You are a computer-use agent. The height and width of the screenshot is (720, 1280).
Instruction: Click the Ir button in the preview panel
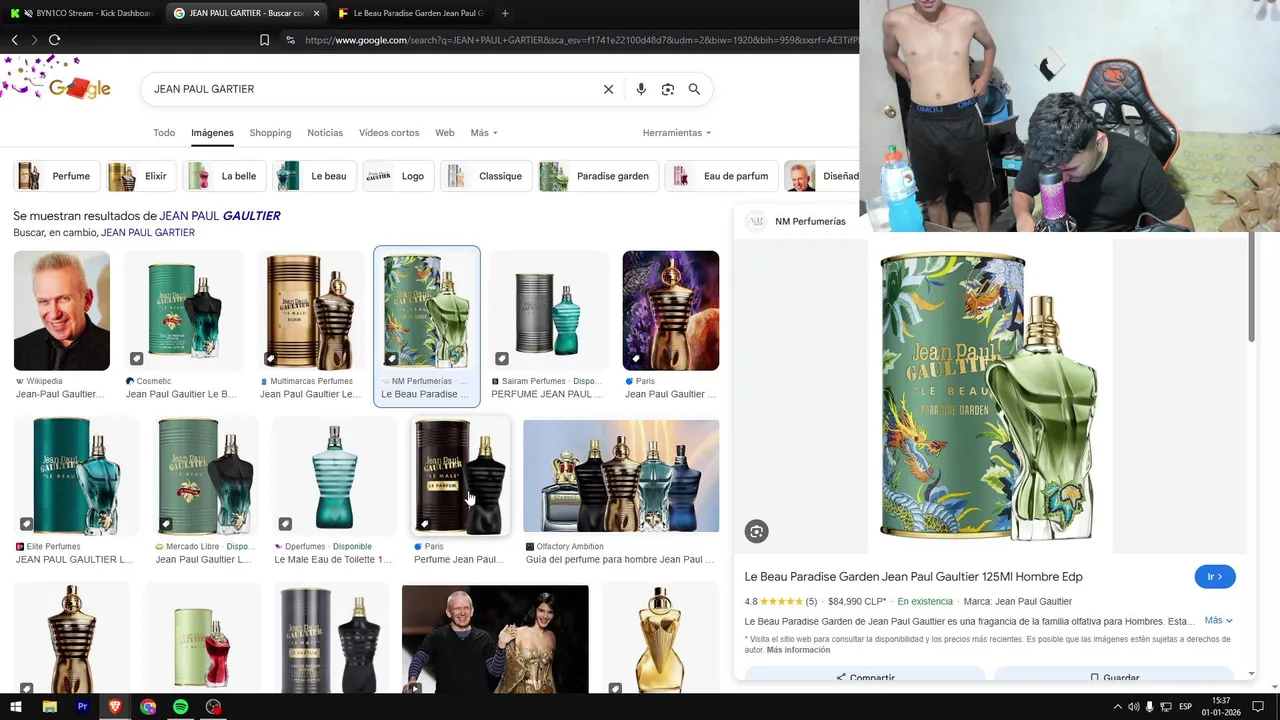tap(1215, 577)
